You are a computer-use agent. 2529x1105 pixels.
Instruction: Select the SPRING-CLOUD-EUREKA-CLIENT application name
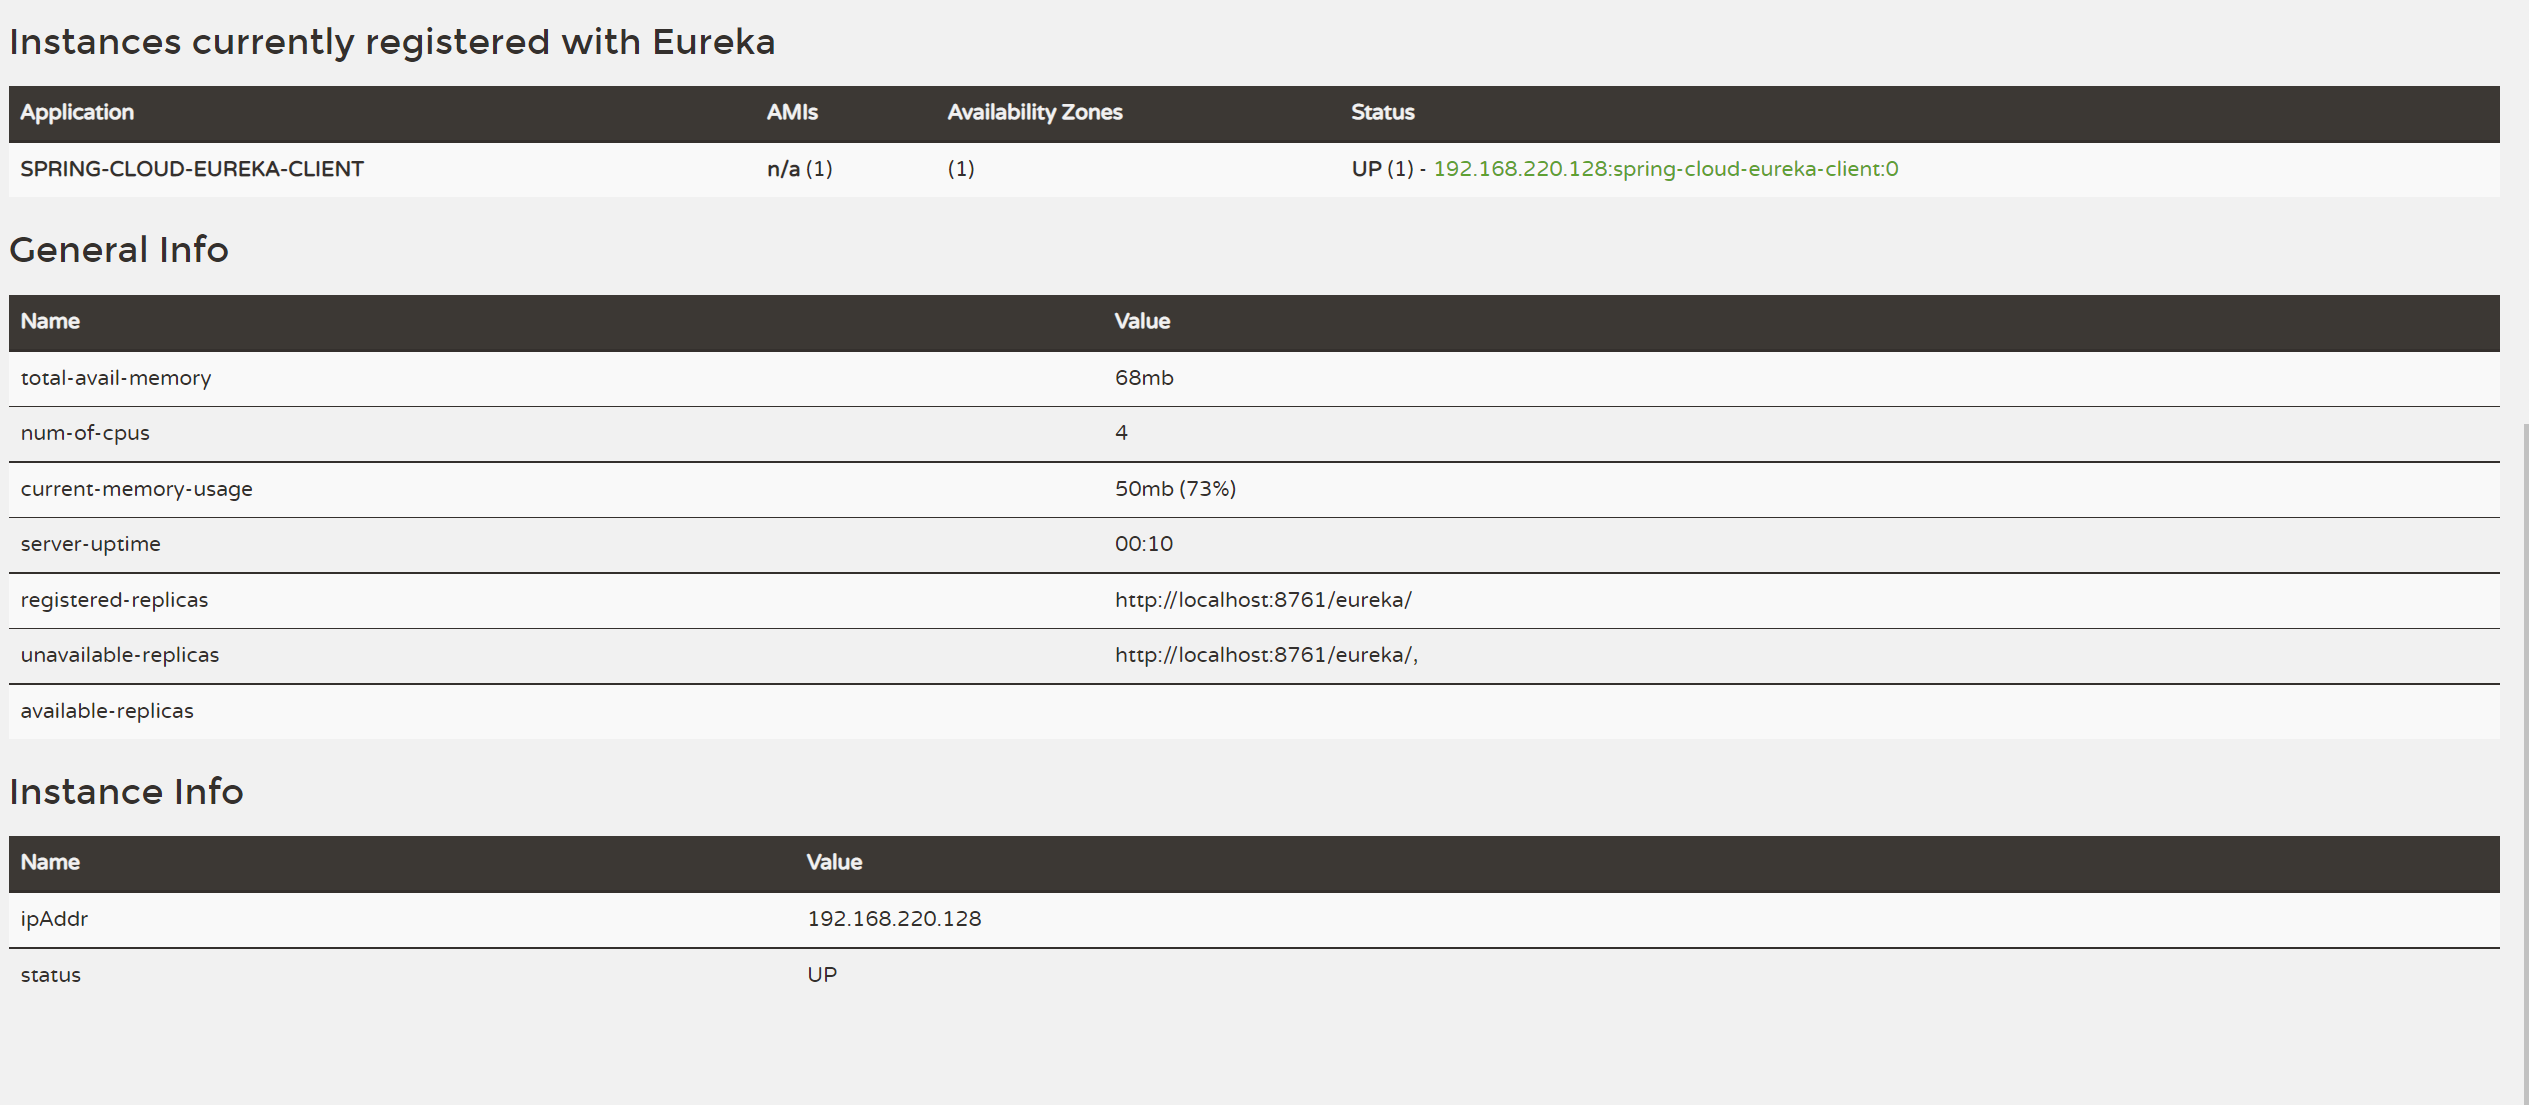pyautogui.click(x=192, y=169)
